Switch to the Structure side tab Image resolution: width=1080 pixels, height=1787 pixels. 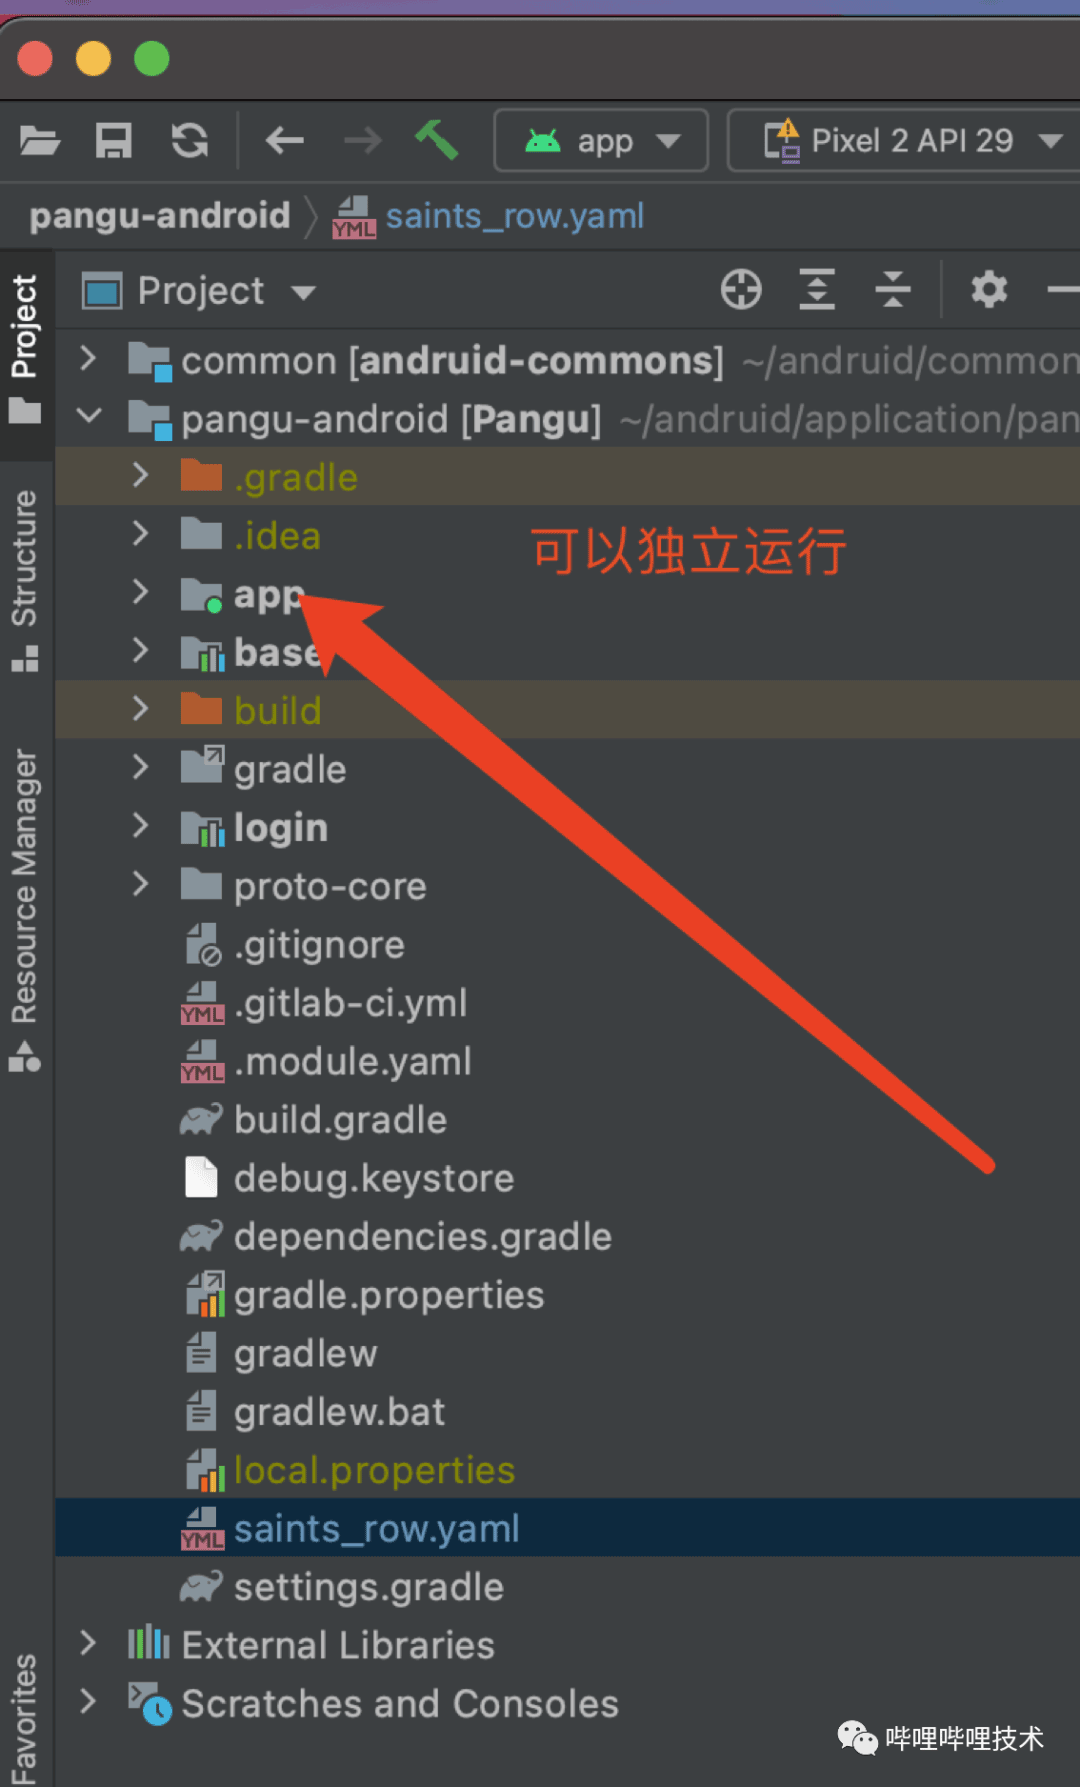click(24, 580)
